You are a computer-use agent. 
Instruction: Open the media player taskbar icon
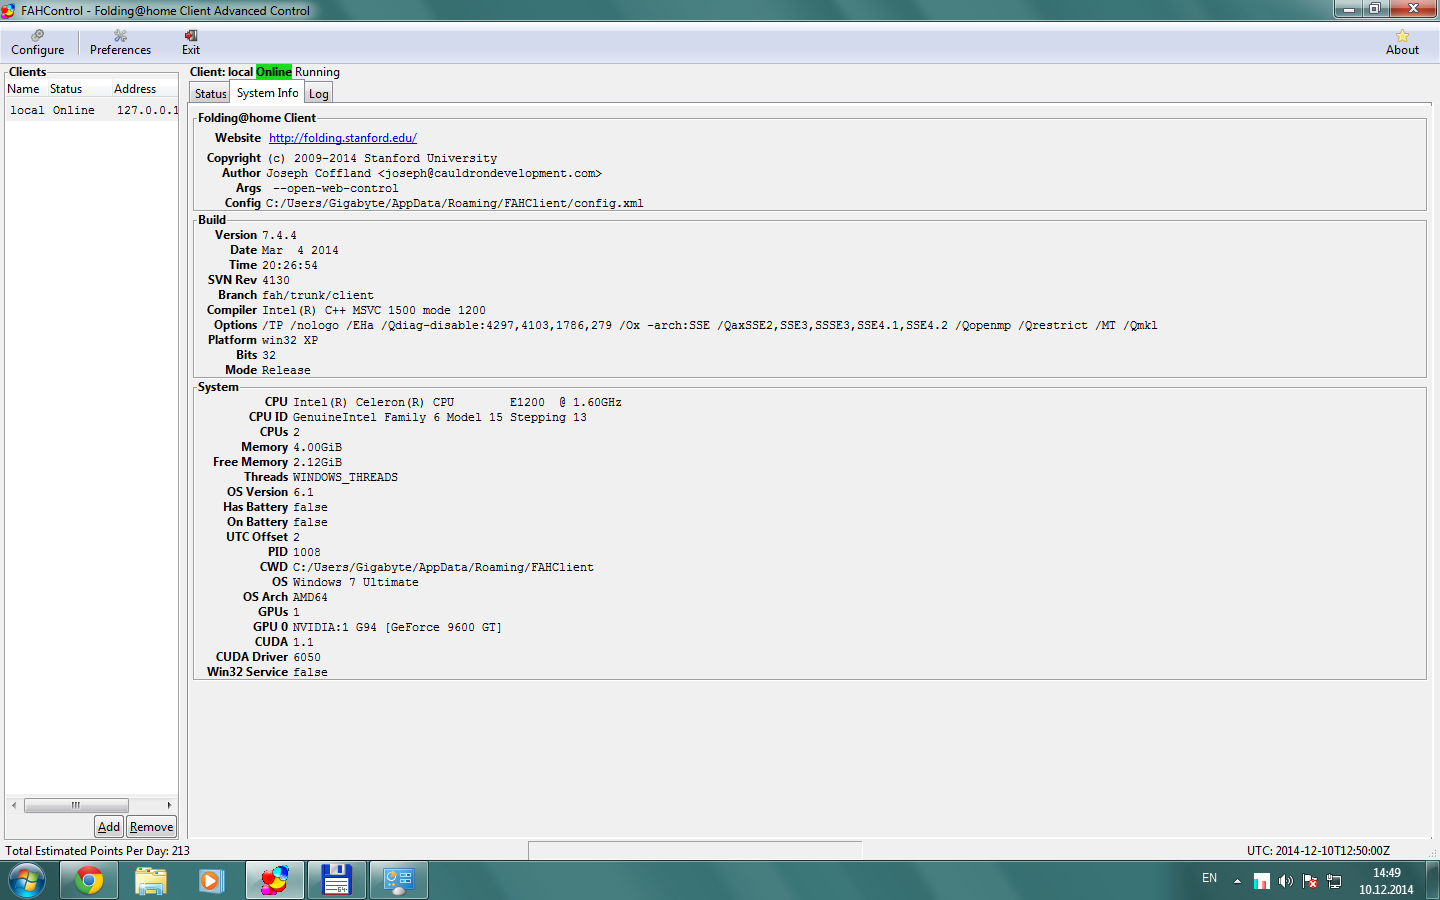tap(211, 881)
